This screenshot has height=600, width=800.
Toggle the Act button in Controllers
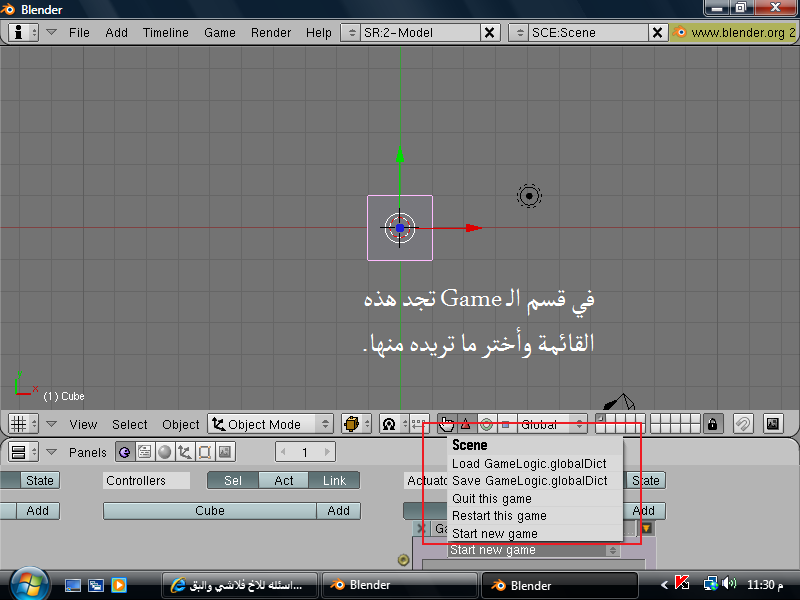(x=284, y=481)
